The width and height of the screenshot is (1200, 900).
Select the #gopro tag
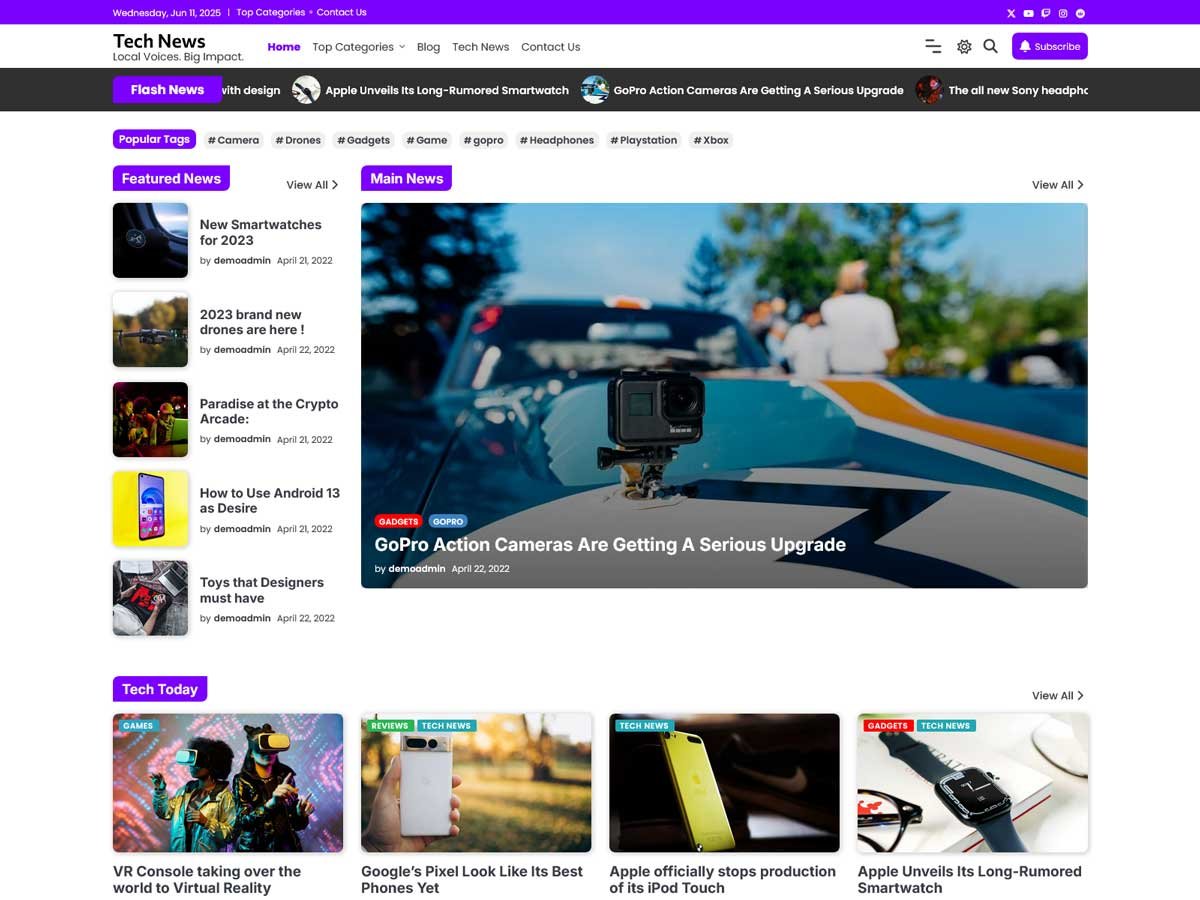click(484, 140)
